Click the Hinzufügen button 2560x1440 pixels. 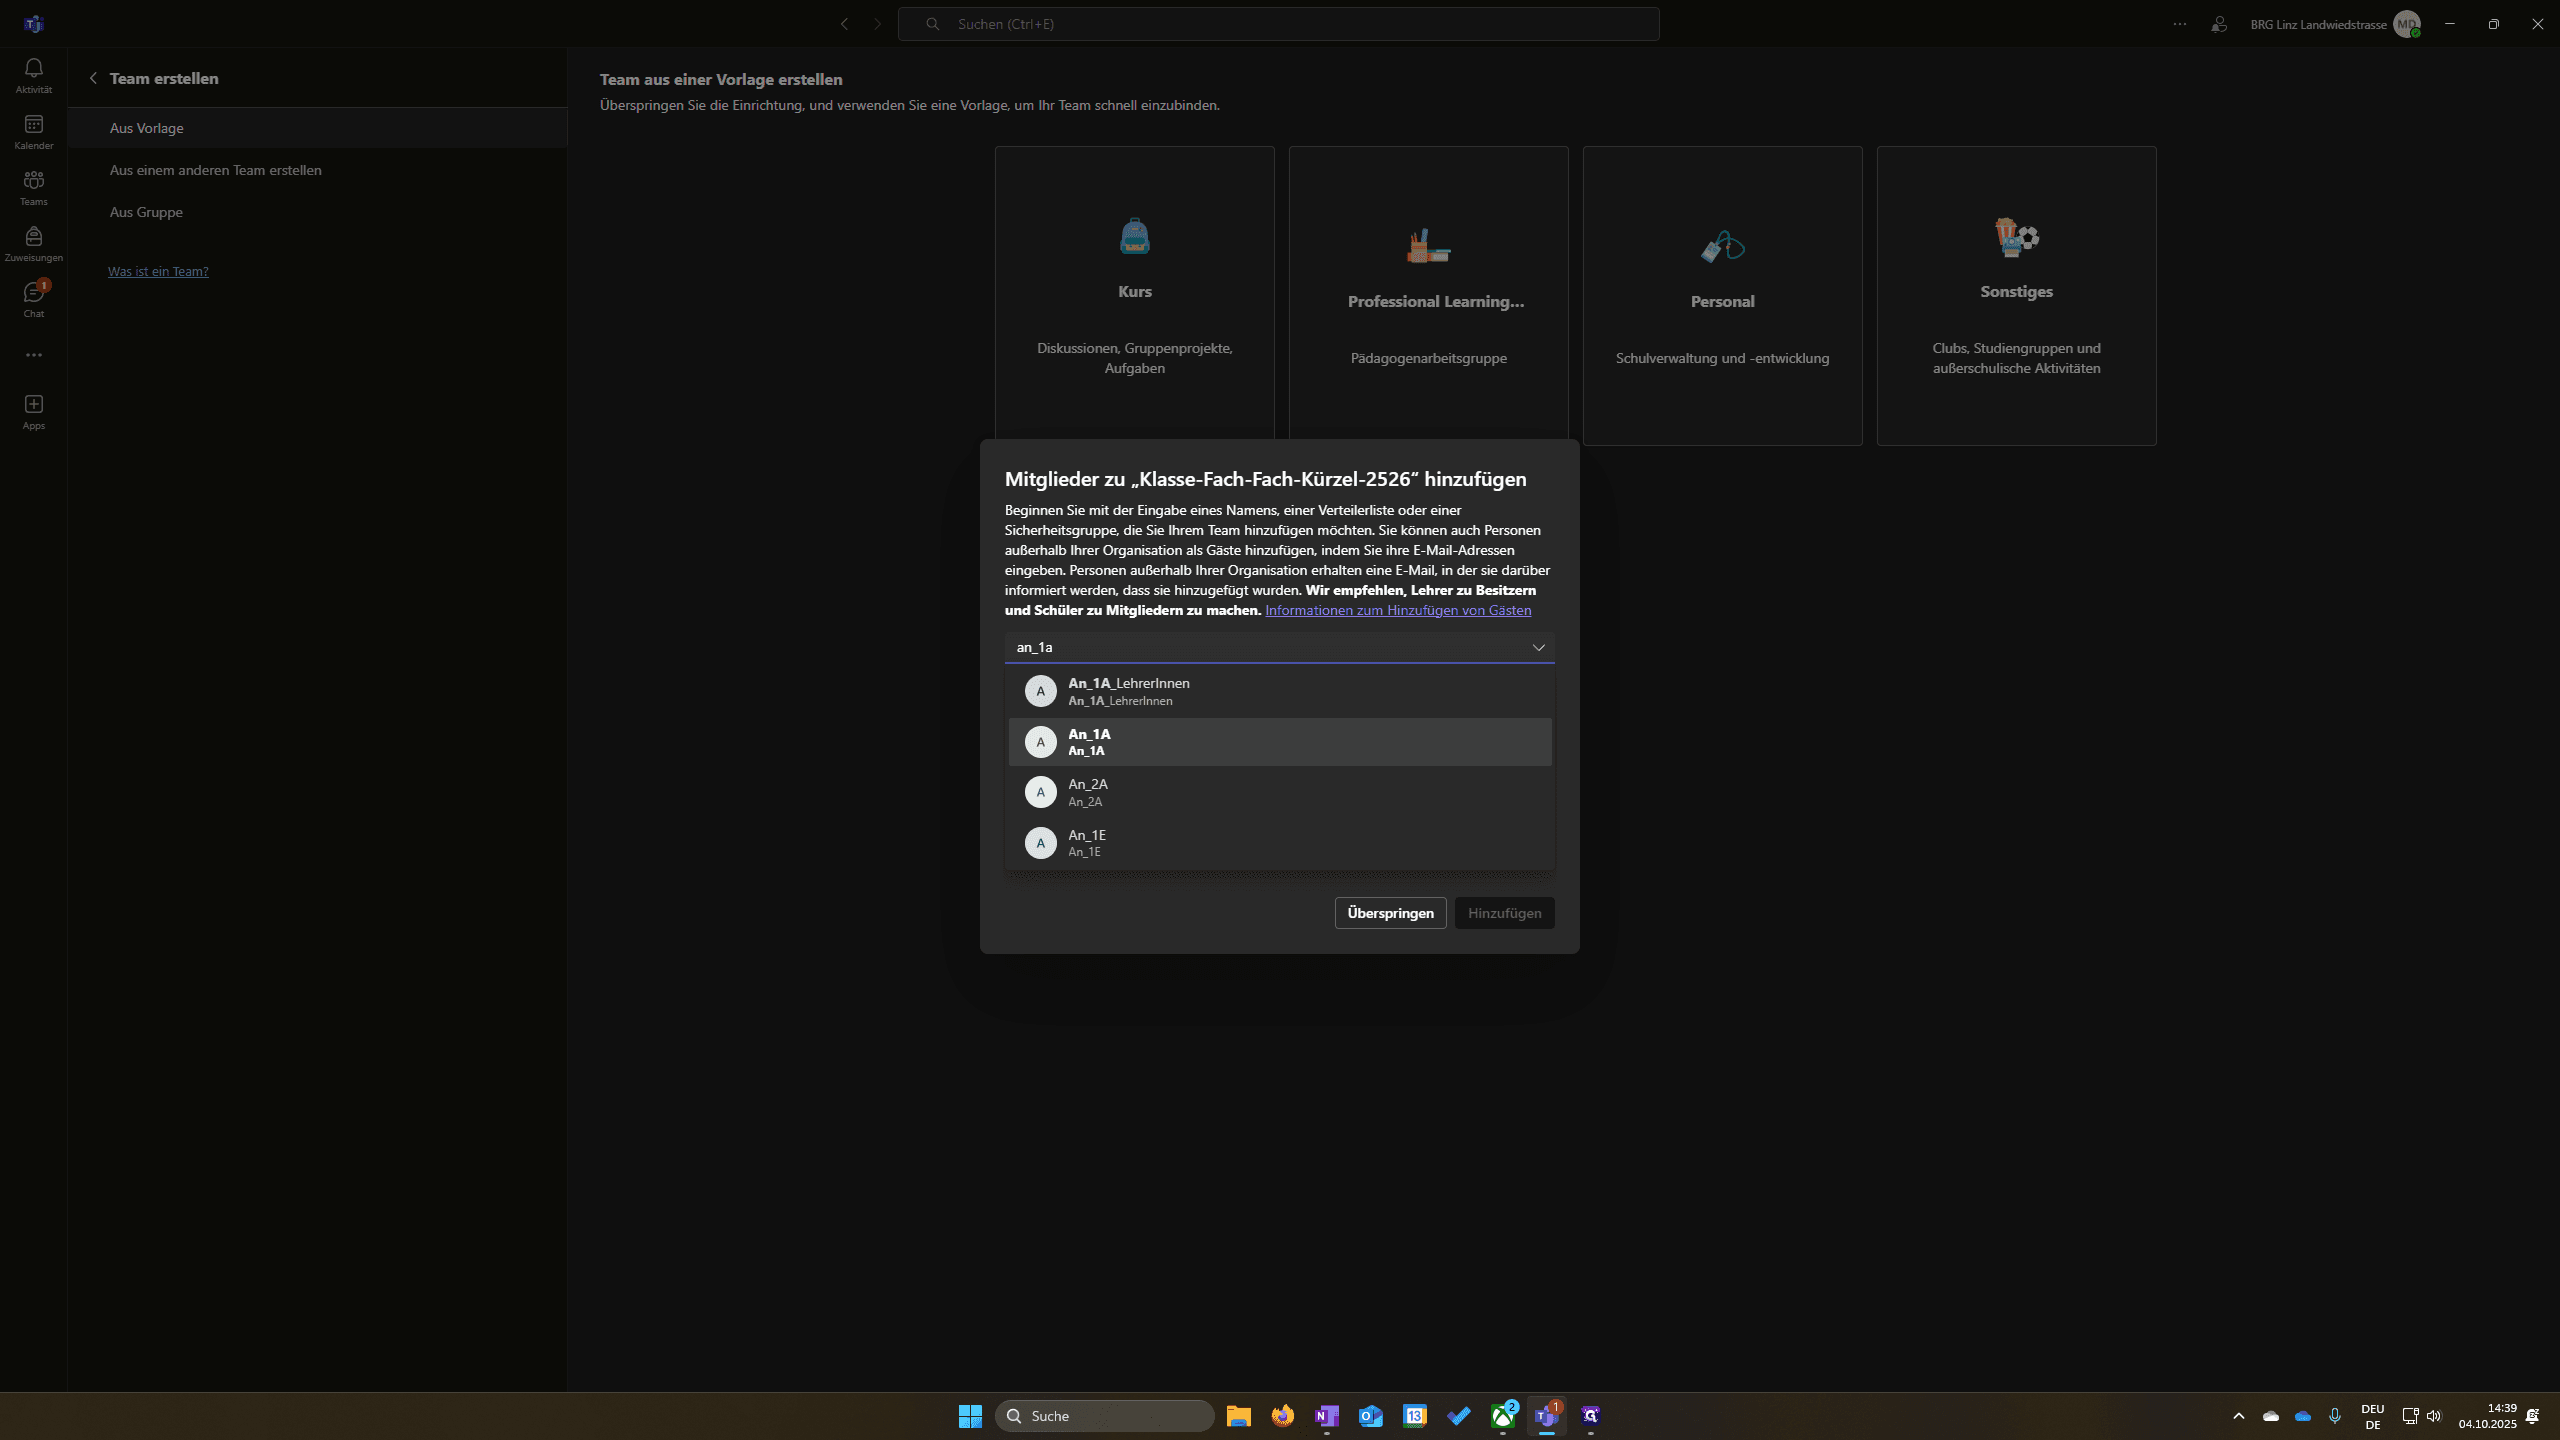(x=1504, y=913)
